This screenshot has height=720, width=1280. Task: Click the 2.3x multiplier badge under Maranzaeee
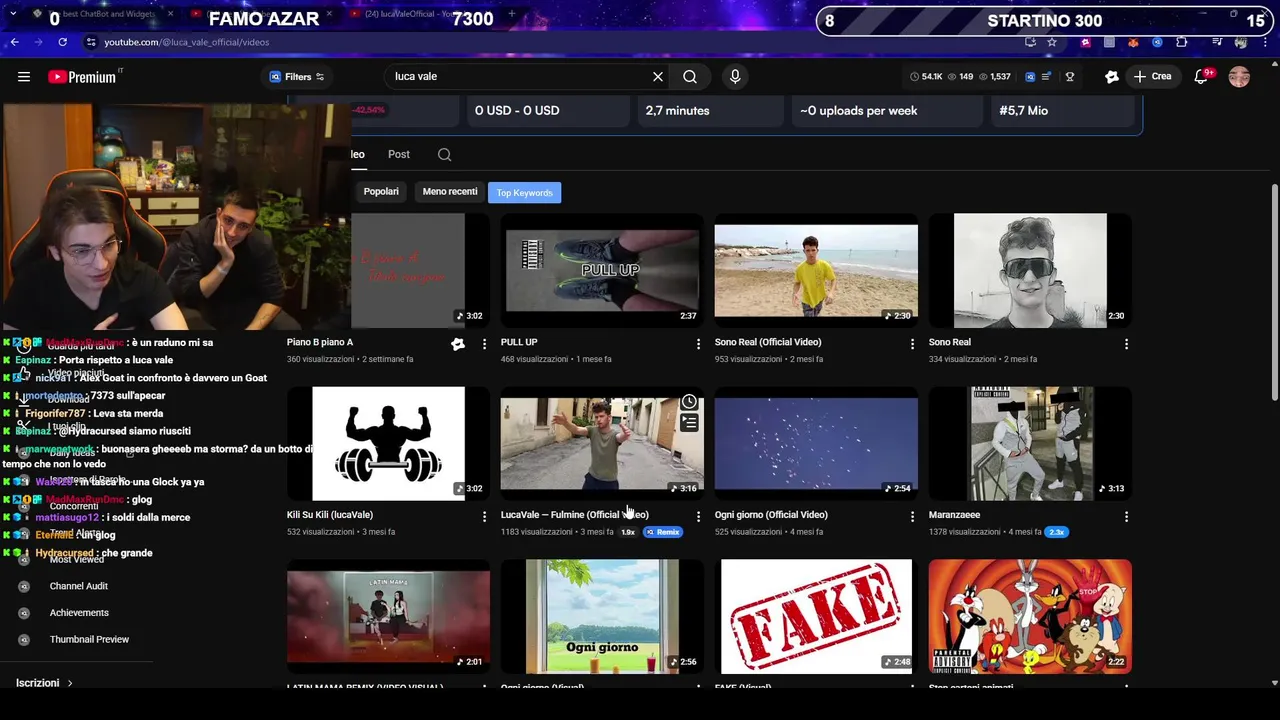[x=1057, y=532]
